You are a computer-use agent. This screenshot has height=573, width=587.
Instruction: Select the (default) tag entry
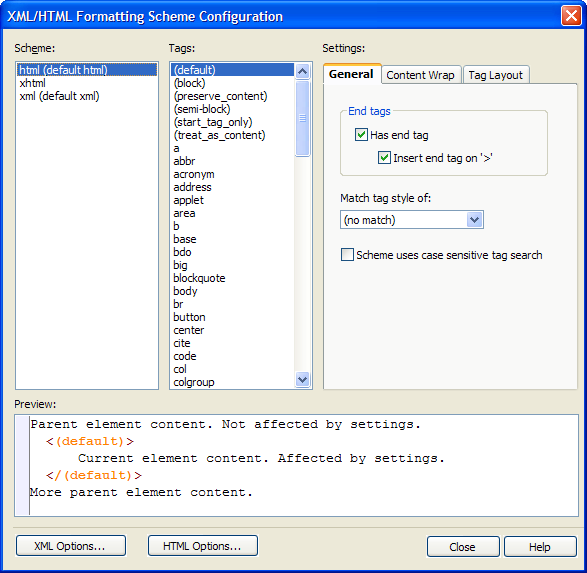point(232,70)
